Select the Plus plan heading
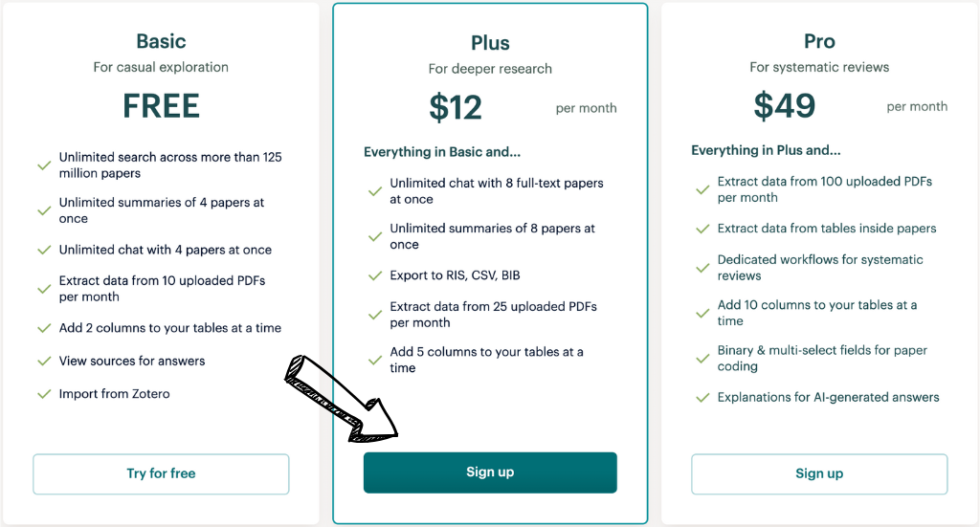 click(490, 43)
